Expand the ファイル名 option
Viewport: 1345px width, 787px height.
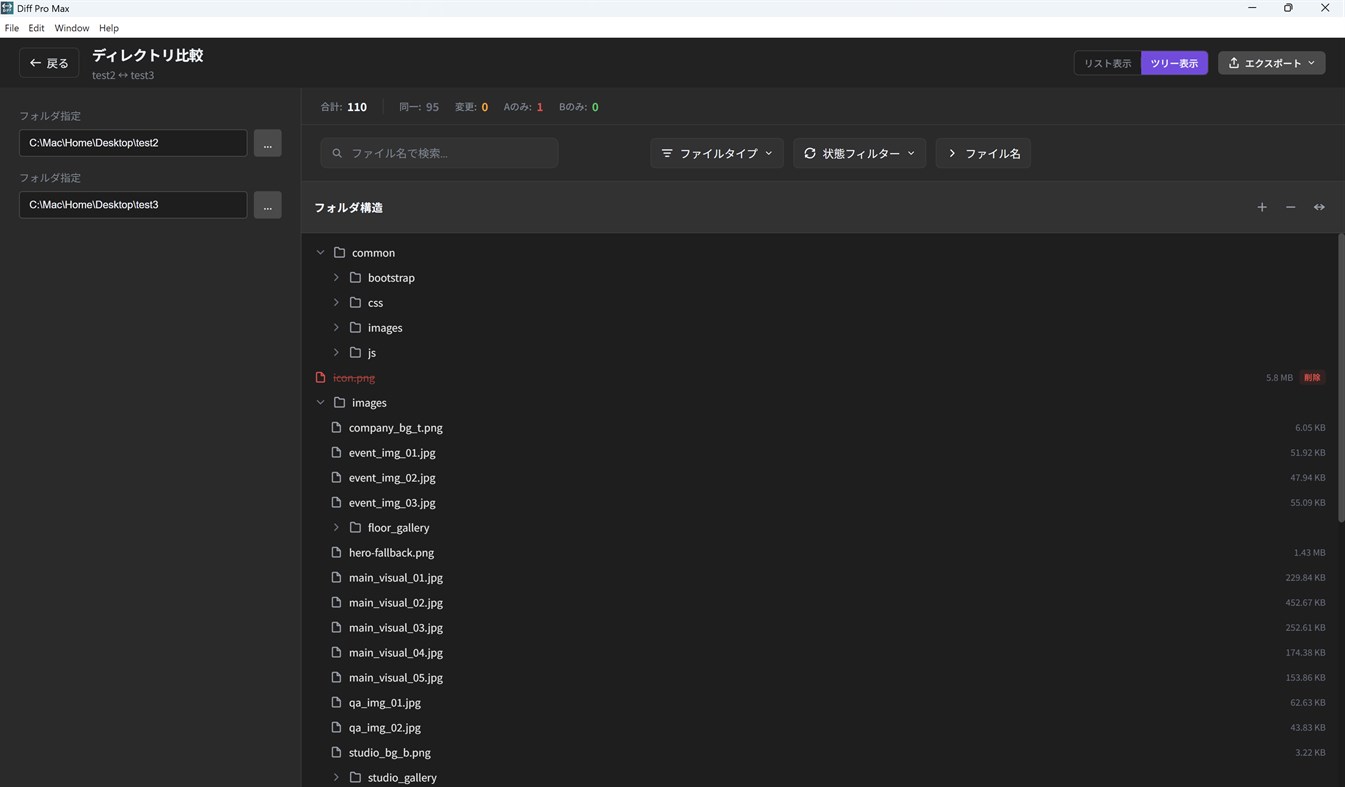983,153
